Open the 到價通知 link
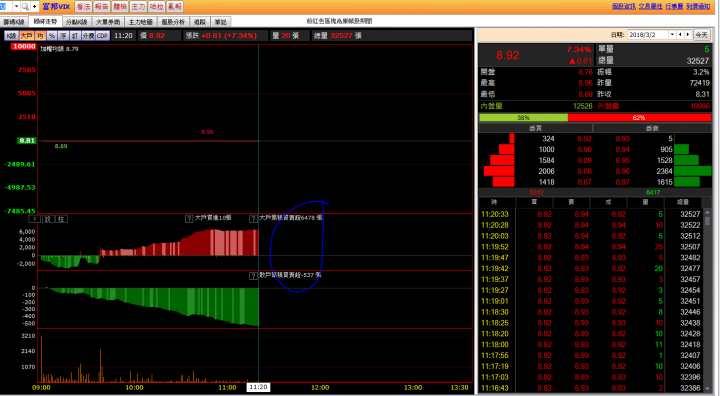This screenshot has width=720, height=396. pos(698,6)
